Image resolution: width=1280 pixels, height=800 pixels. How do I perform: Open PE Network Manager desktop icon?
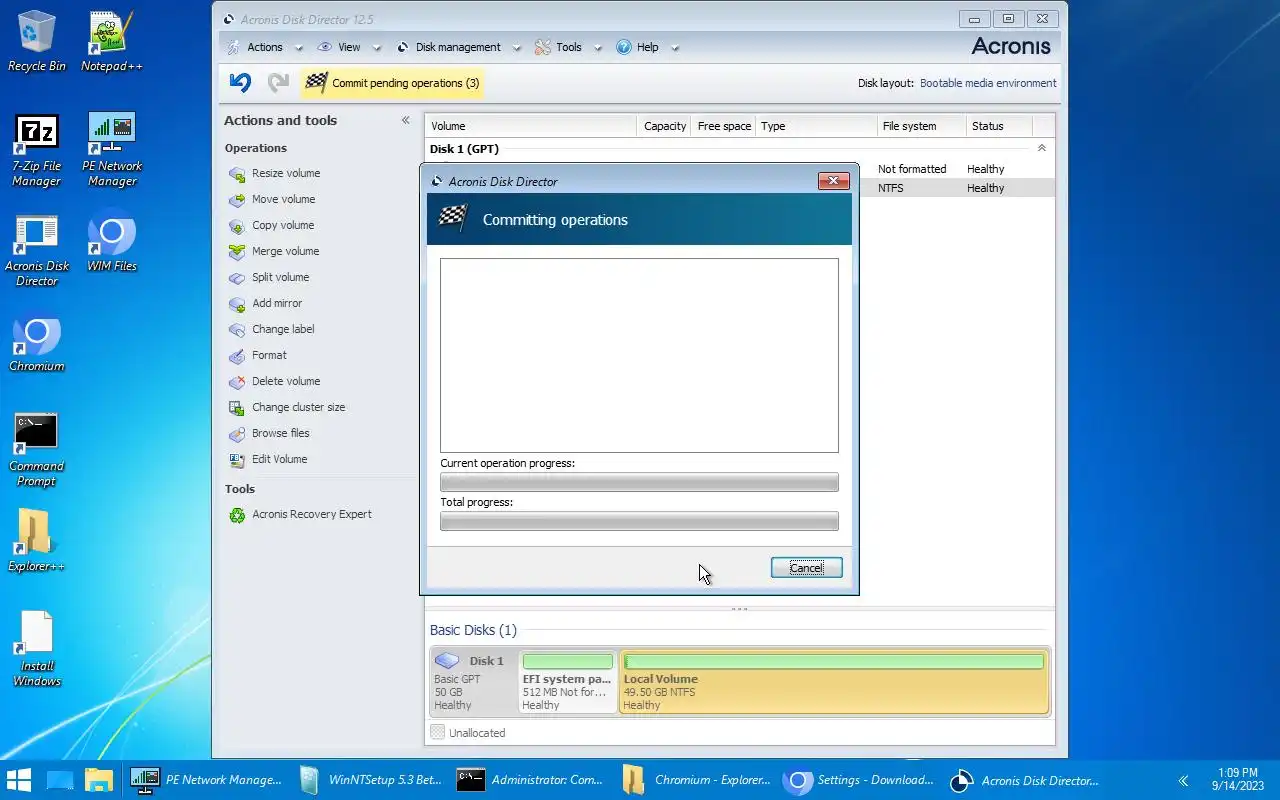click(x=112, y=149)
